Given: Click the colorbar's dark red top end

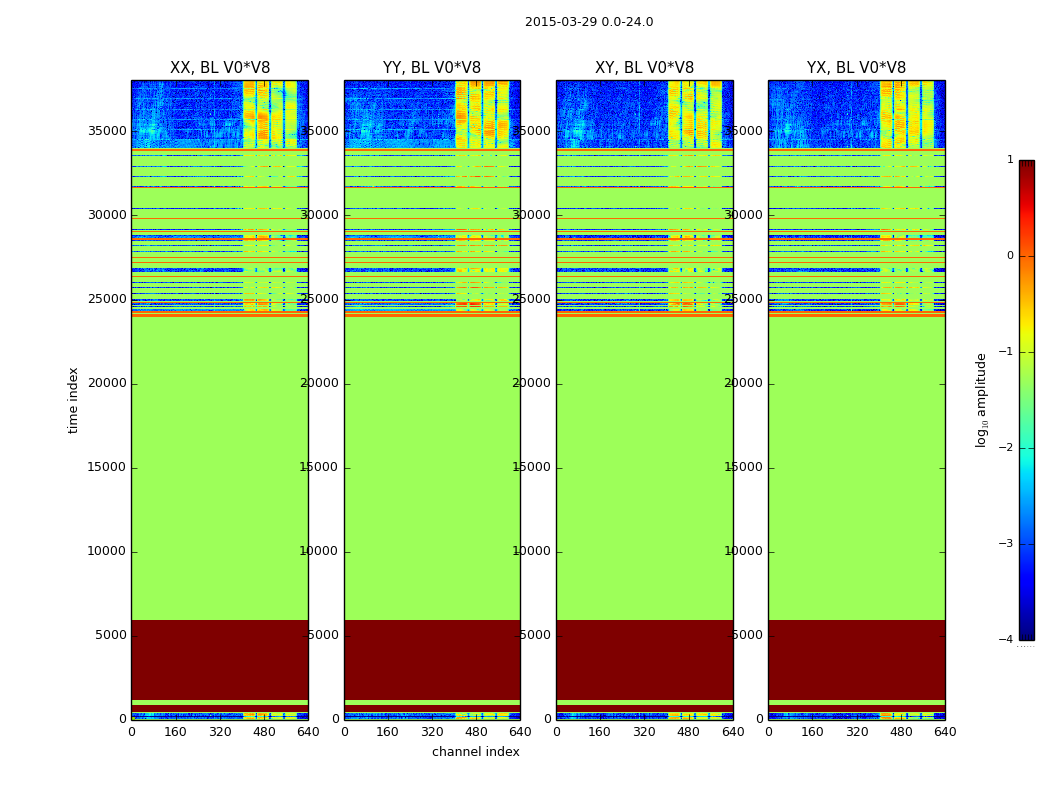Looking at the screenshot, I should 1027,166.
